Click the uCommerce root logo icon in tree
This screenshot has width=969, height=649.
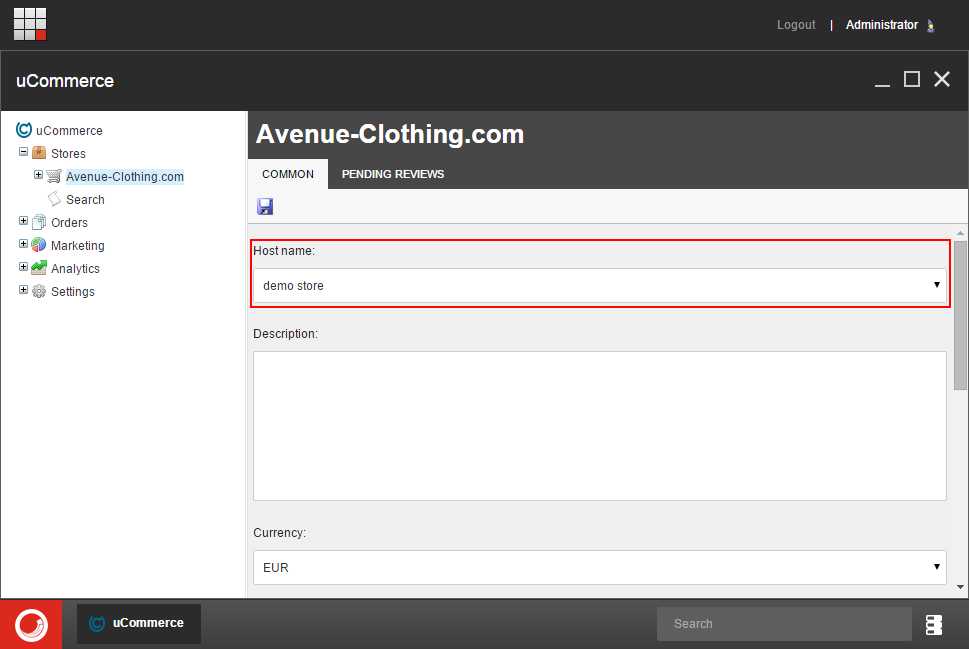(23, 130)
